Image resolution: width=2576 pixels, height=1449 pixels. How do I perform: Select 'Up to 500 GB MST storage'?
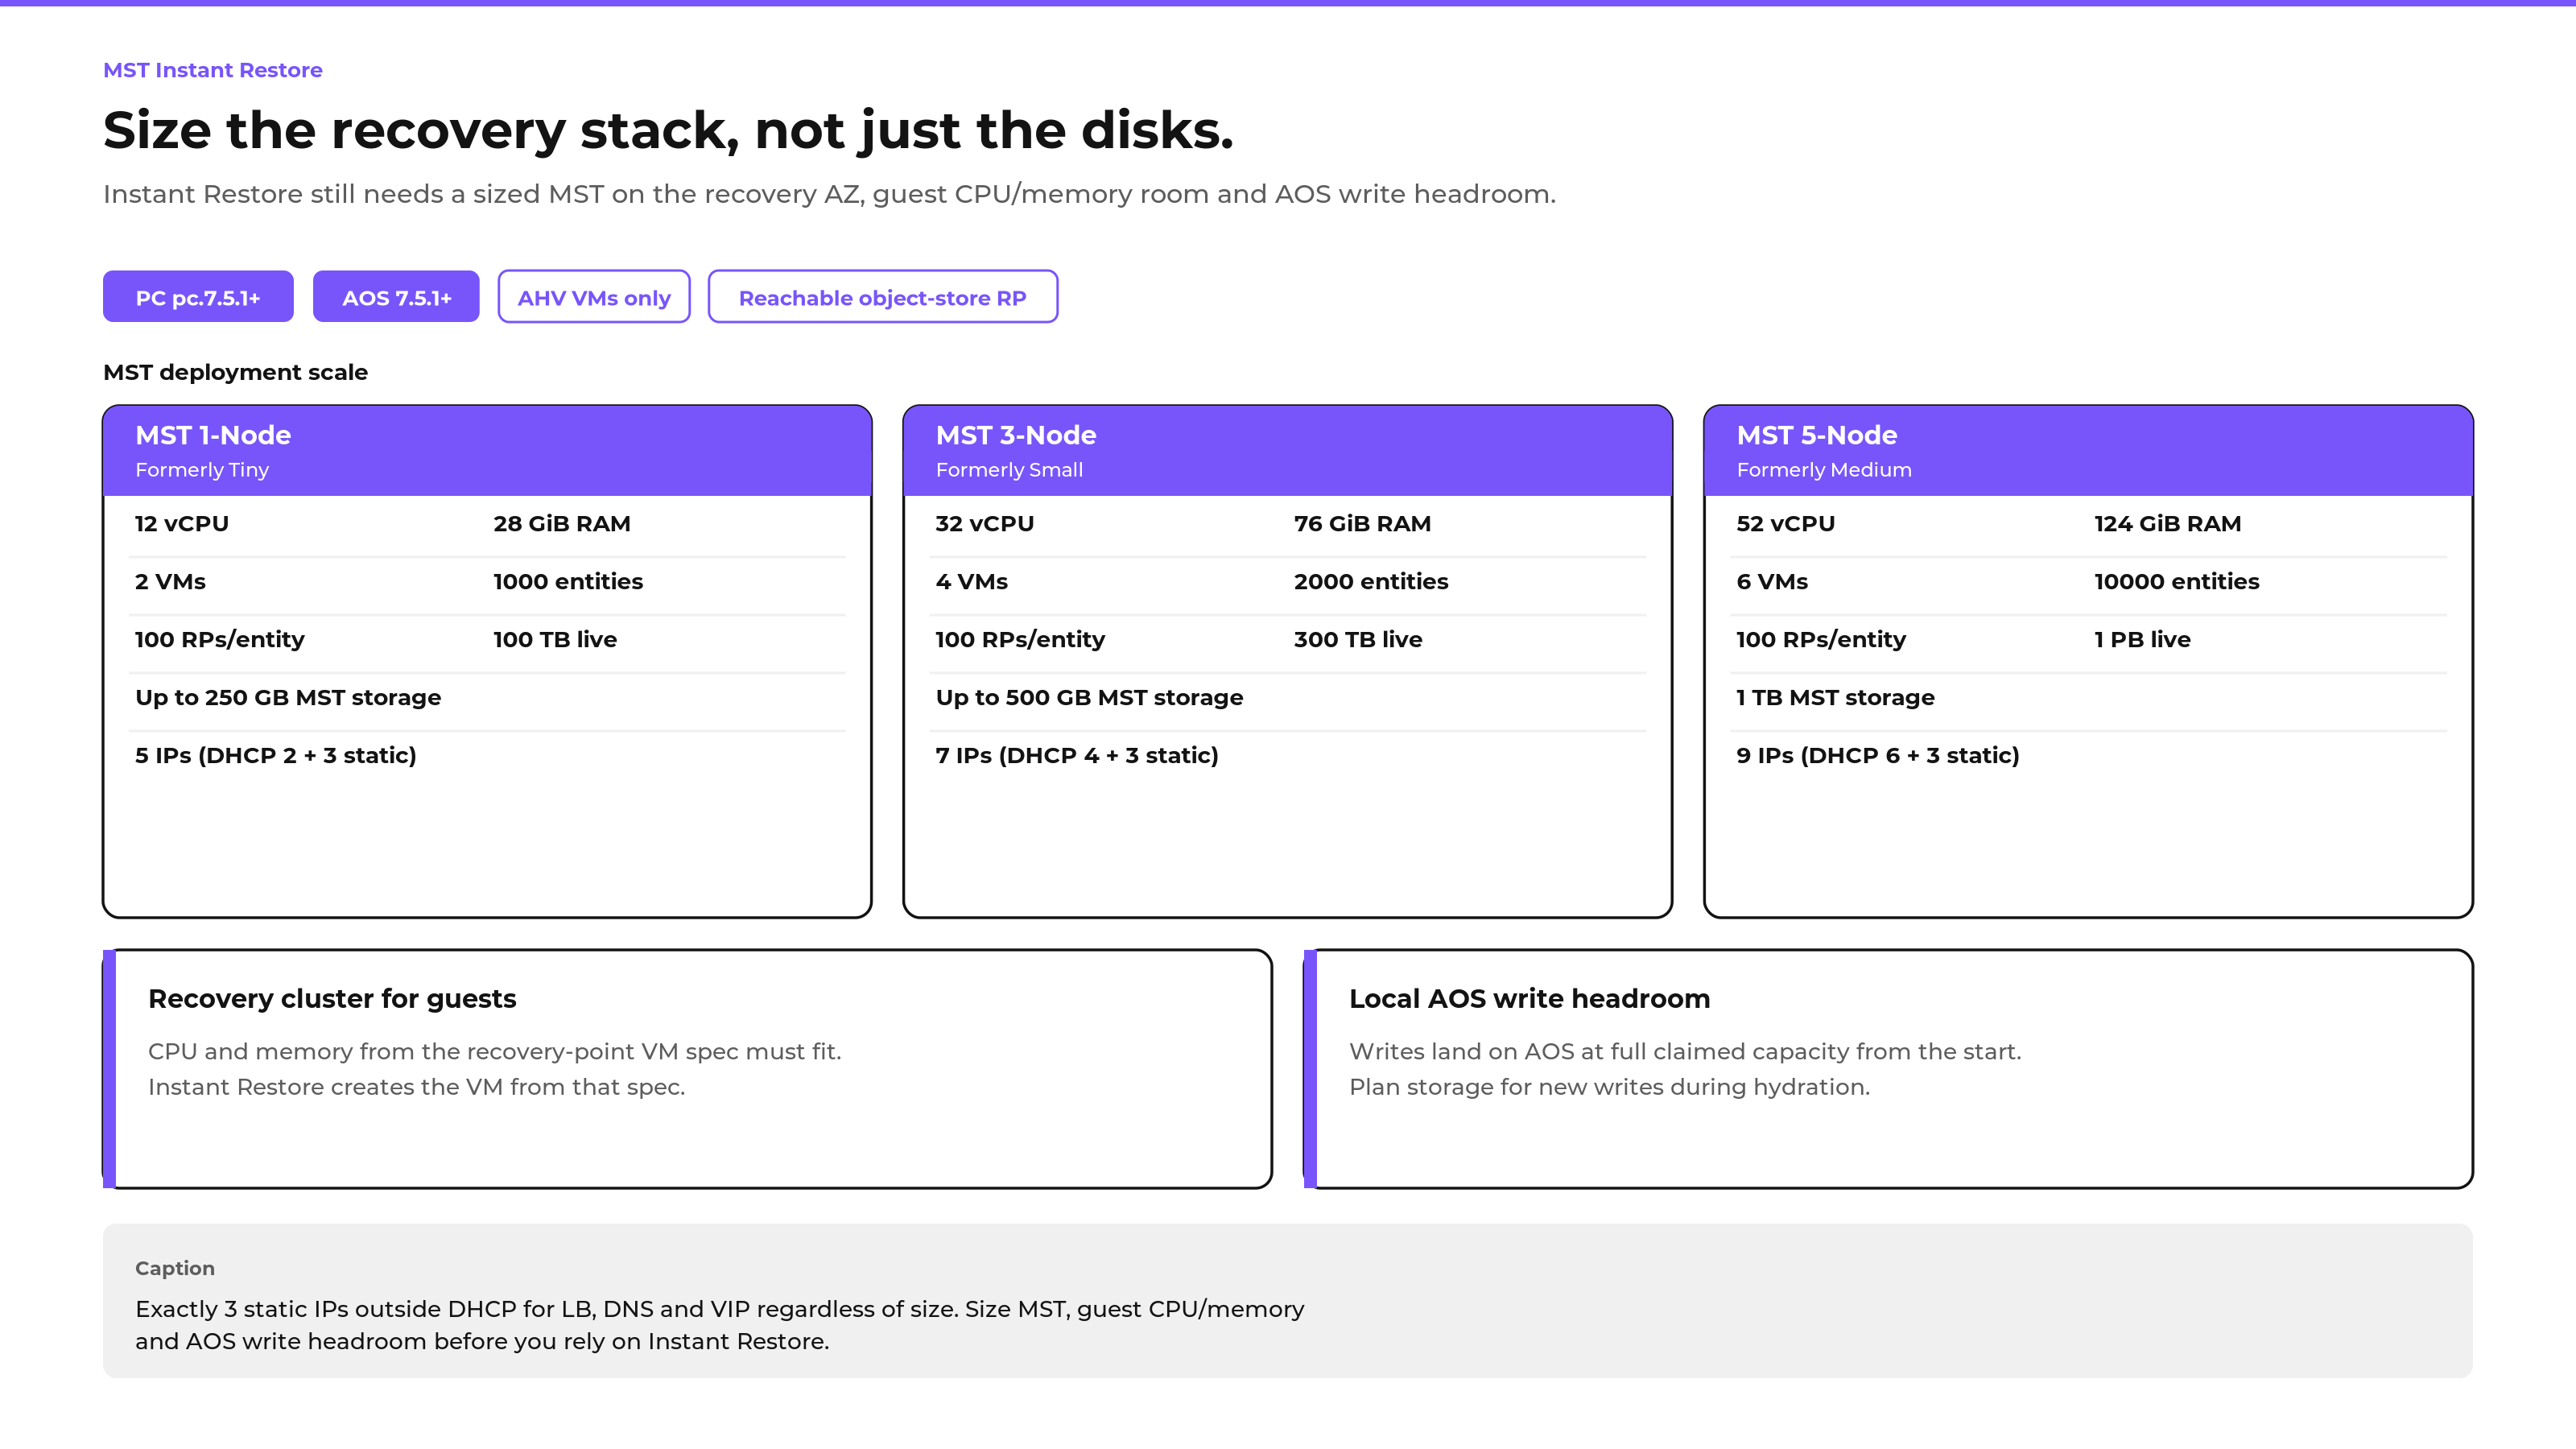tap(1089, 698)
